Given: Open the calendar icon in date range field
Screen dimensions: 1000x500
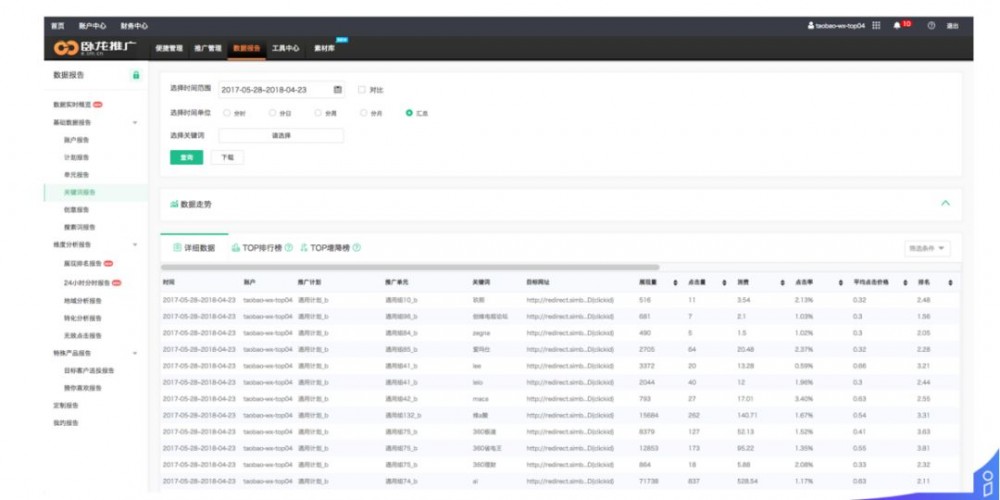Looking at the screenshot, I should [338, 90].
